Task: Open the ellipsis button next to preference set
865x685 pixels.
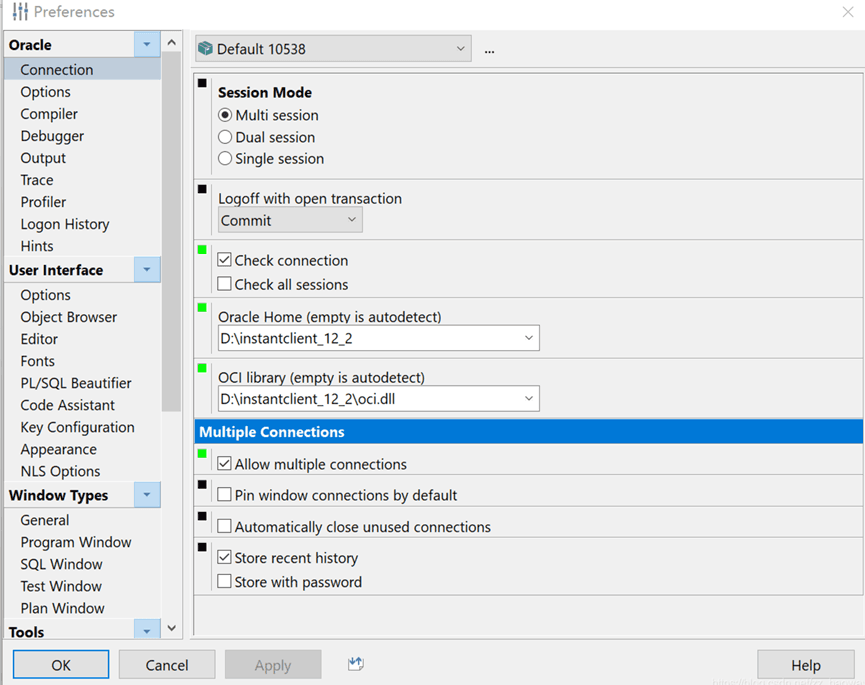Action: [489, 50]
